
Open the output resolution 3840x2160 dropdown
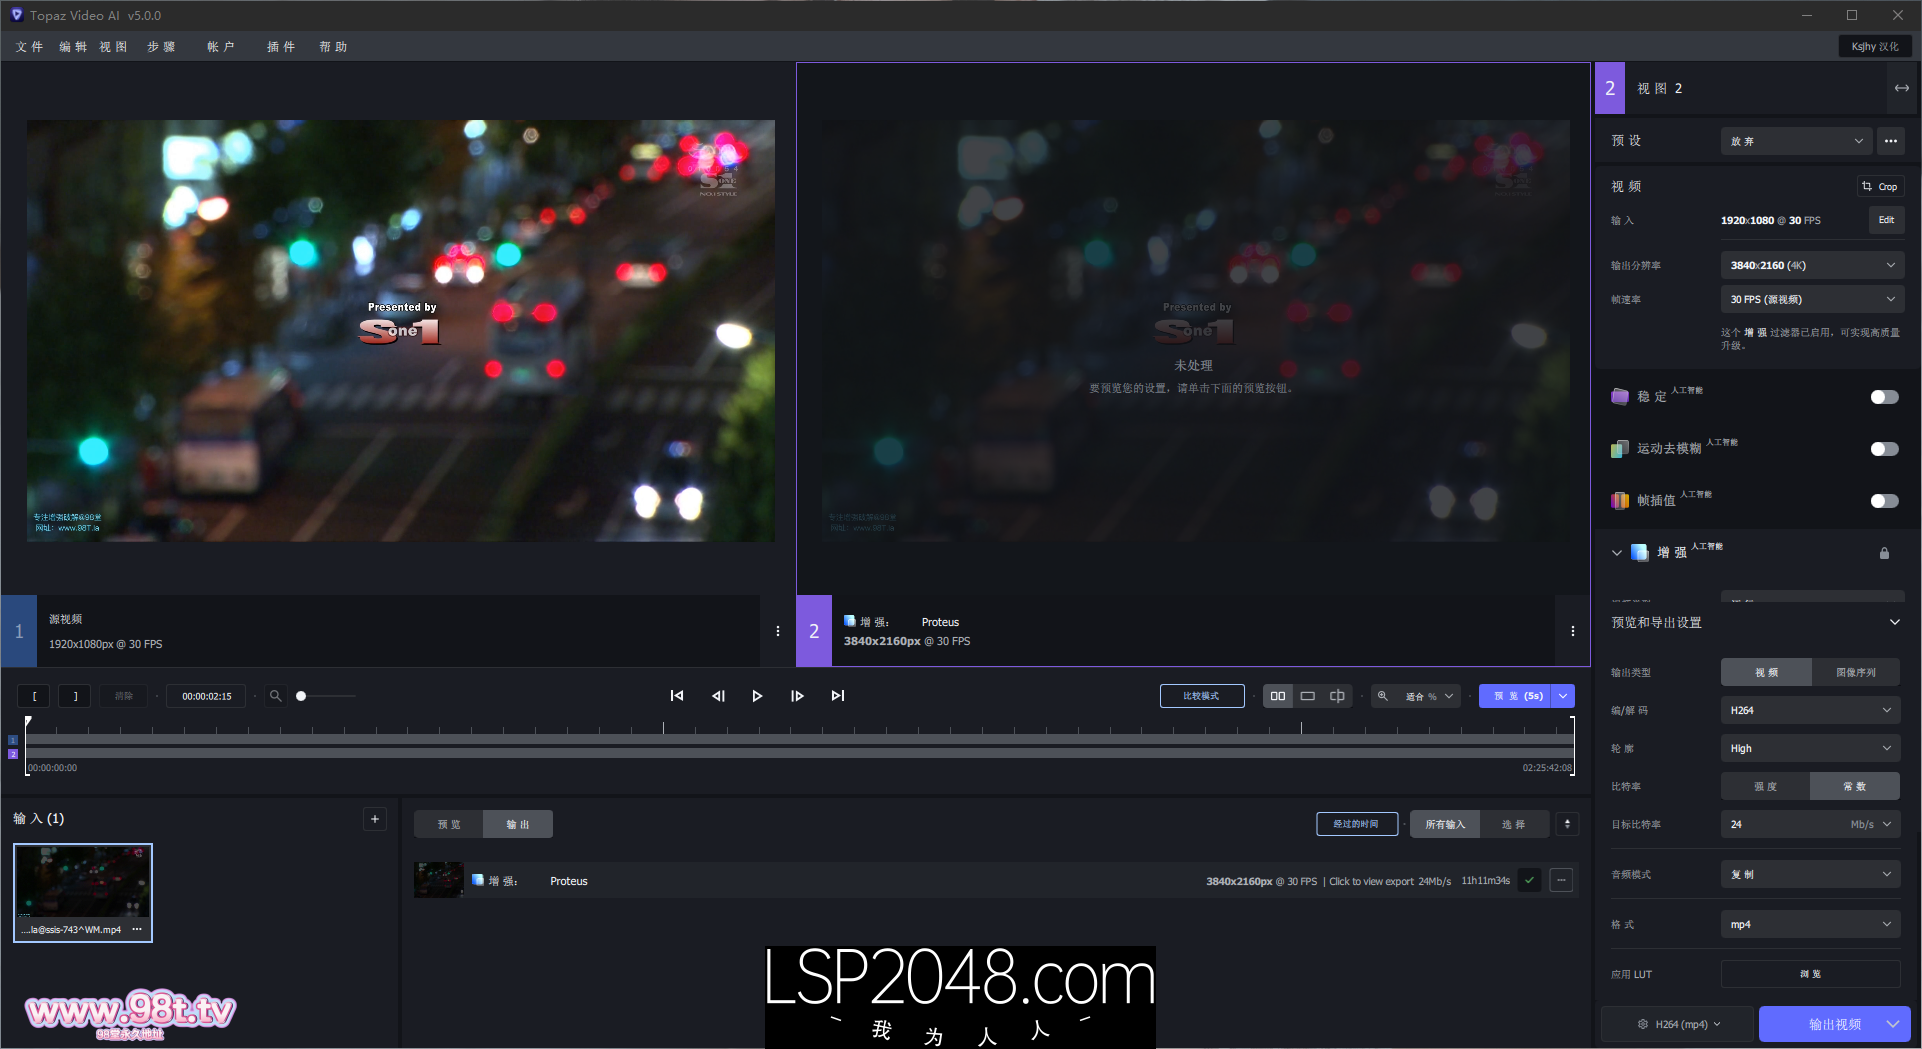pyautogui.click(x=1811, y=265)
